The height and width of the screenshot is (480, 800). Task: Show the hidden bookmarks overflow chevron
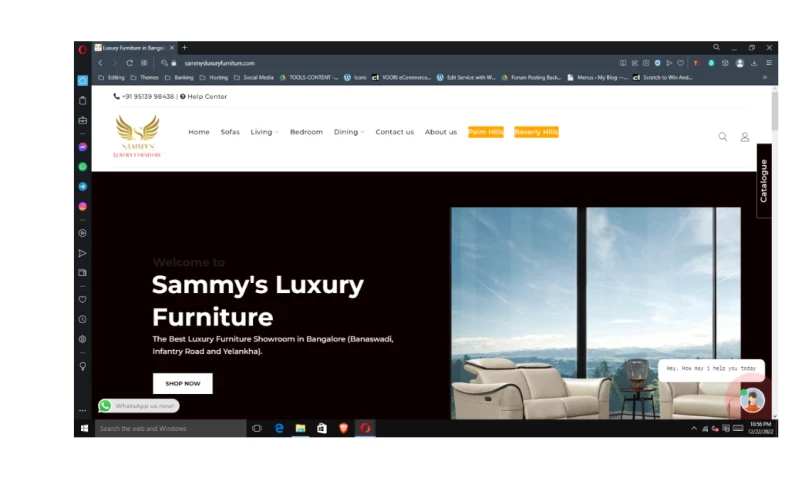(765, 78)
